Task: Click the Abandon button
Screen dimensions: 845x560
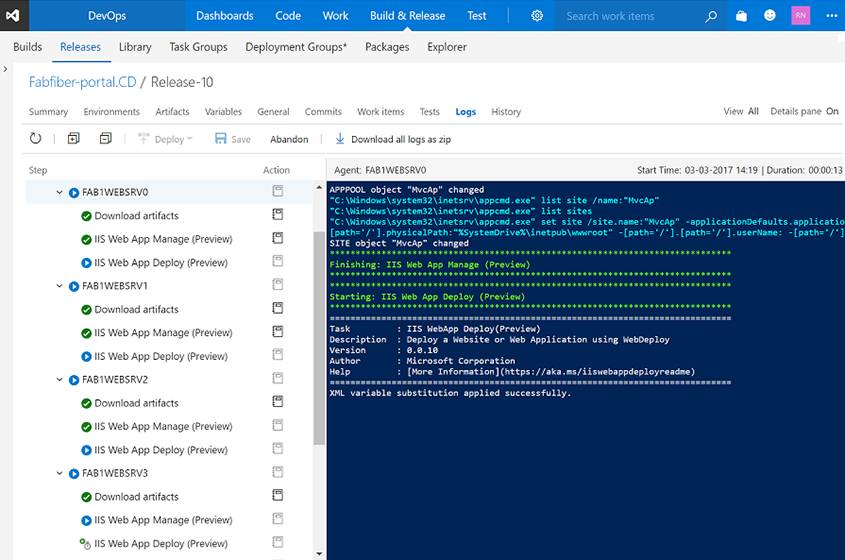Action: (x=289, y=139)
